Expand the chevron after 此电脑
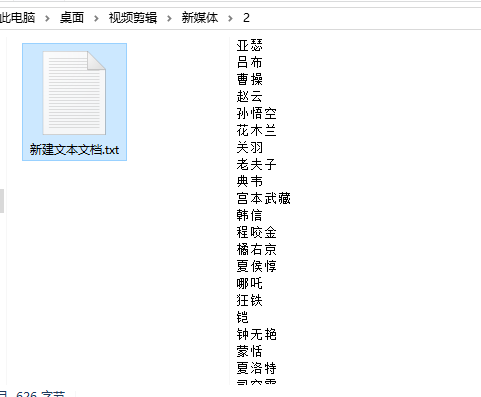Image resolution: width=481 pixels, height=397 pixels. coord(47,18)
